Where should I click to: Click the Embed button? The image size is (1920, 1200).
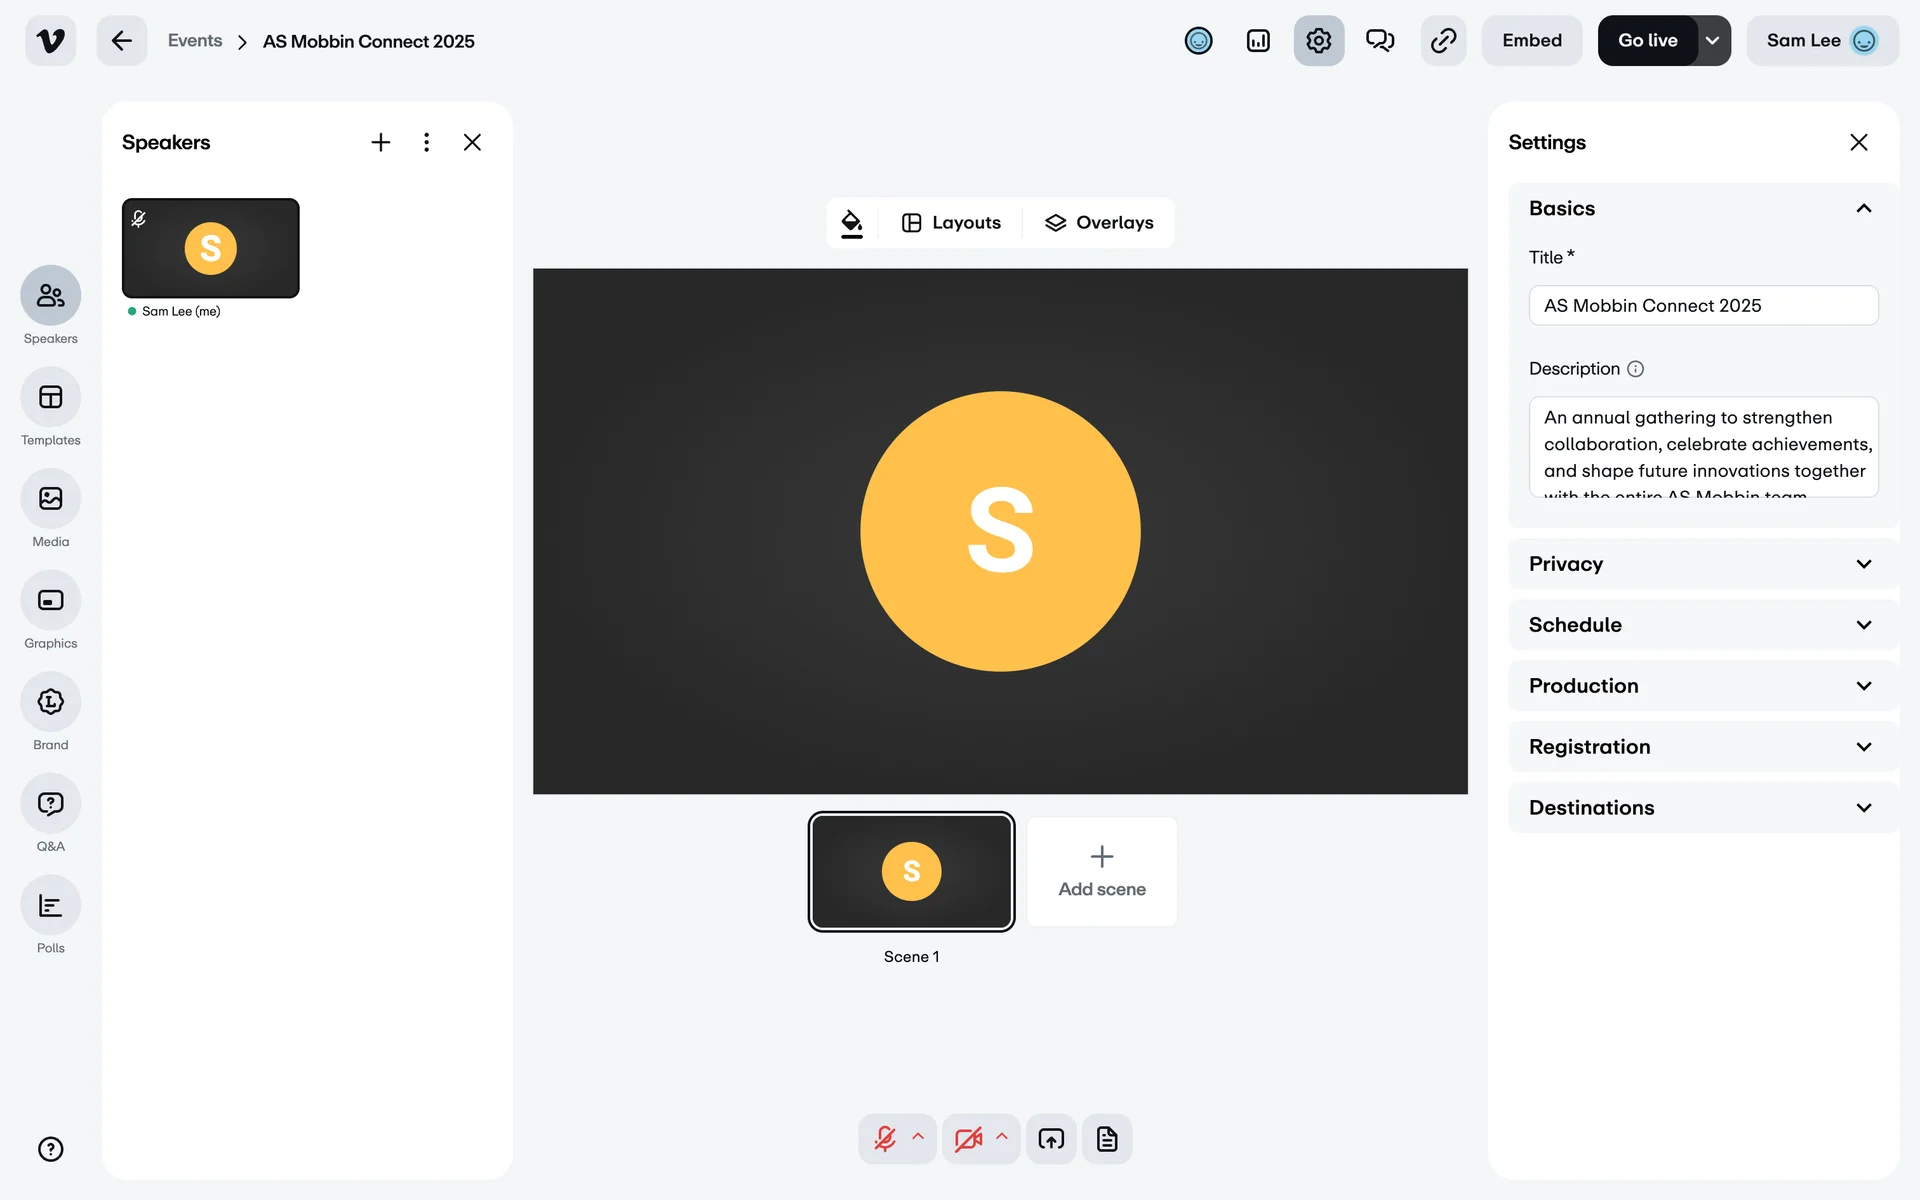[x=1531, y=41]
